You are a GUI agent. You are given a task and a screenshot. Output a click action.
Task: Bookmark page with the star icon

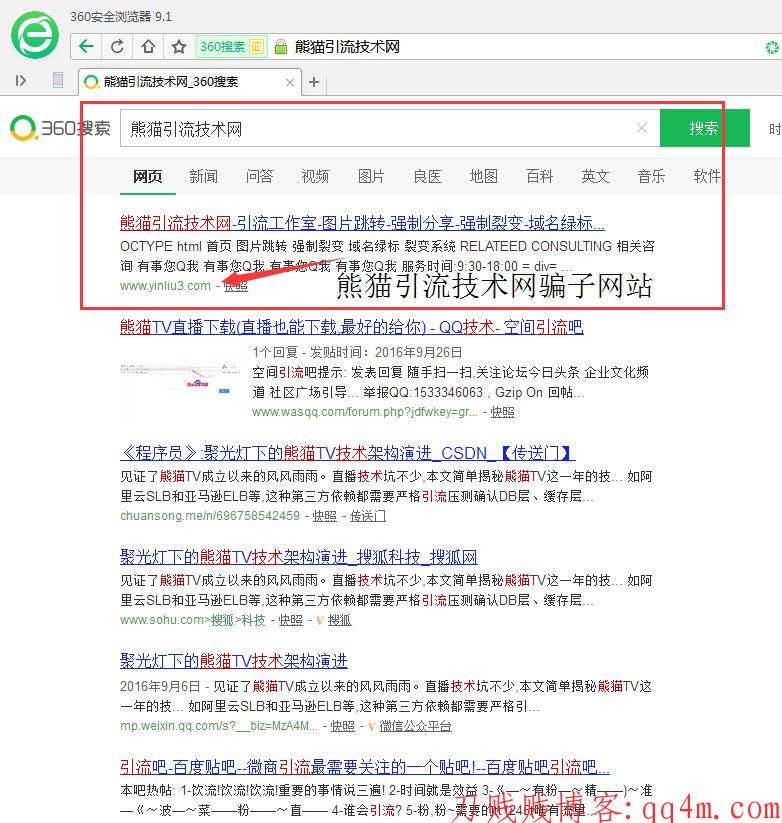[179, 47]
